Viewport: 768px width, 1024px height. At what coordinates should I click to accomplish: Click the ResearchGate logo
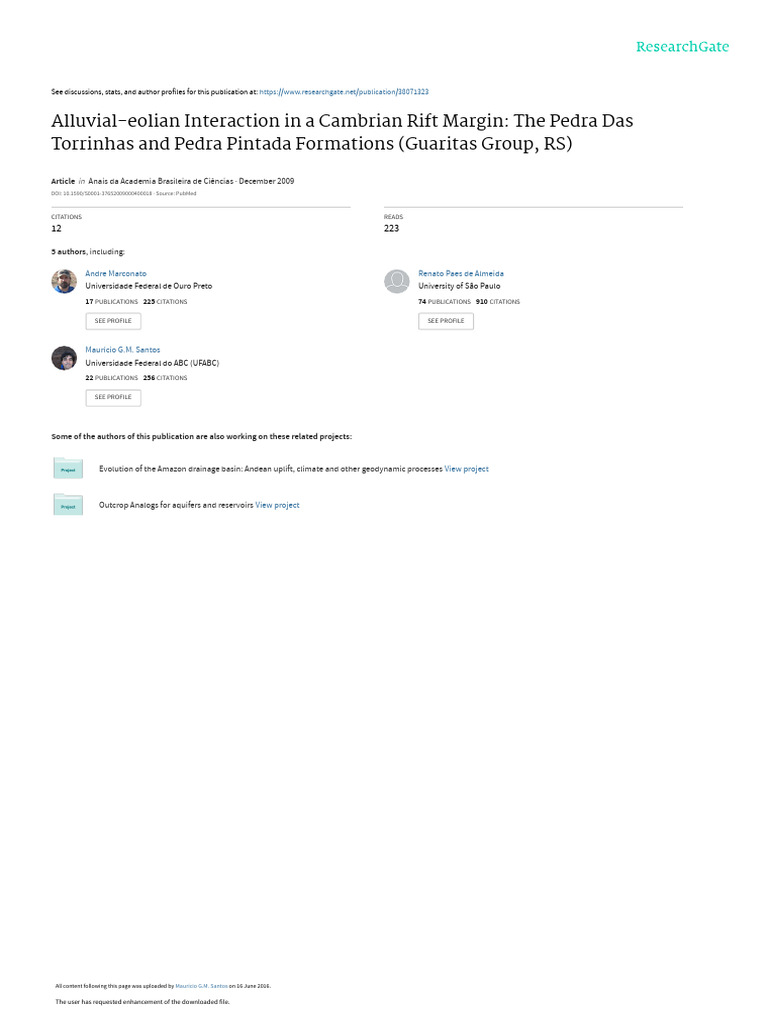(x=682, y=47)
